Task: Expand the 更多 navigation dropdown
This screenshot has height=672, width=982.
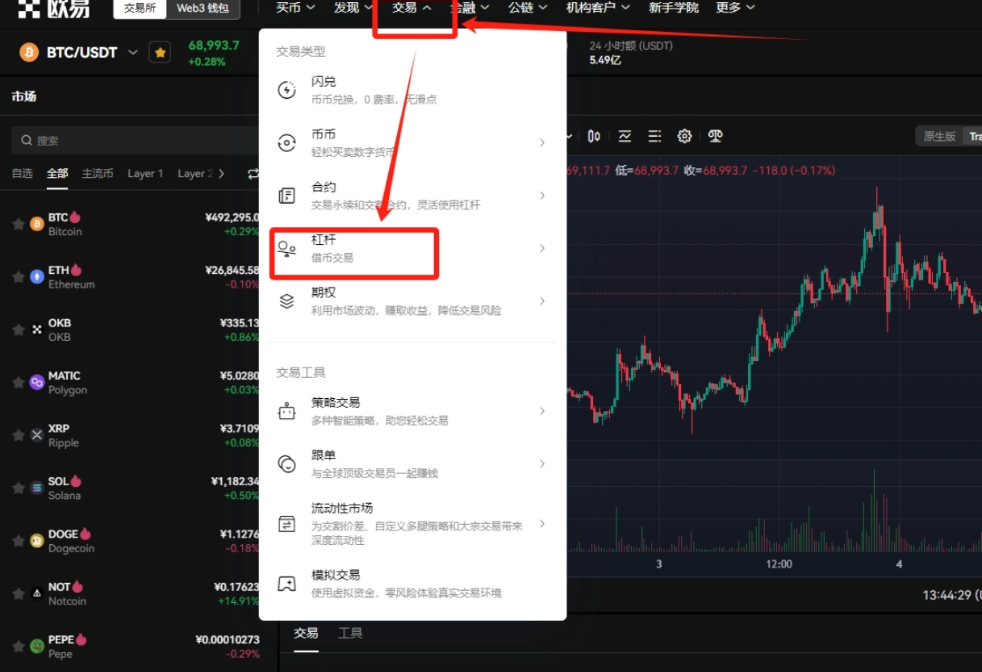Action: 733,8
